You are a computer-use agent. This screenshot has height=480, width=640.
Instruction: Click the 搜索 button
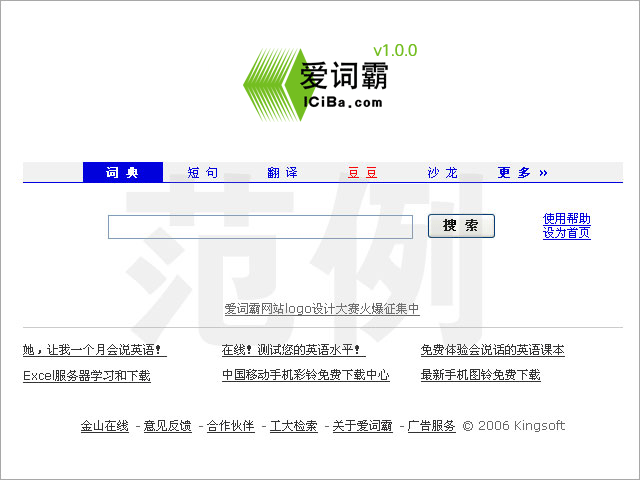coord(461,226)
